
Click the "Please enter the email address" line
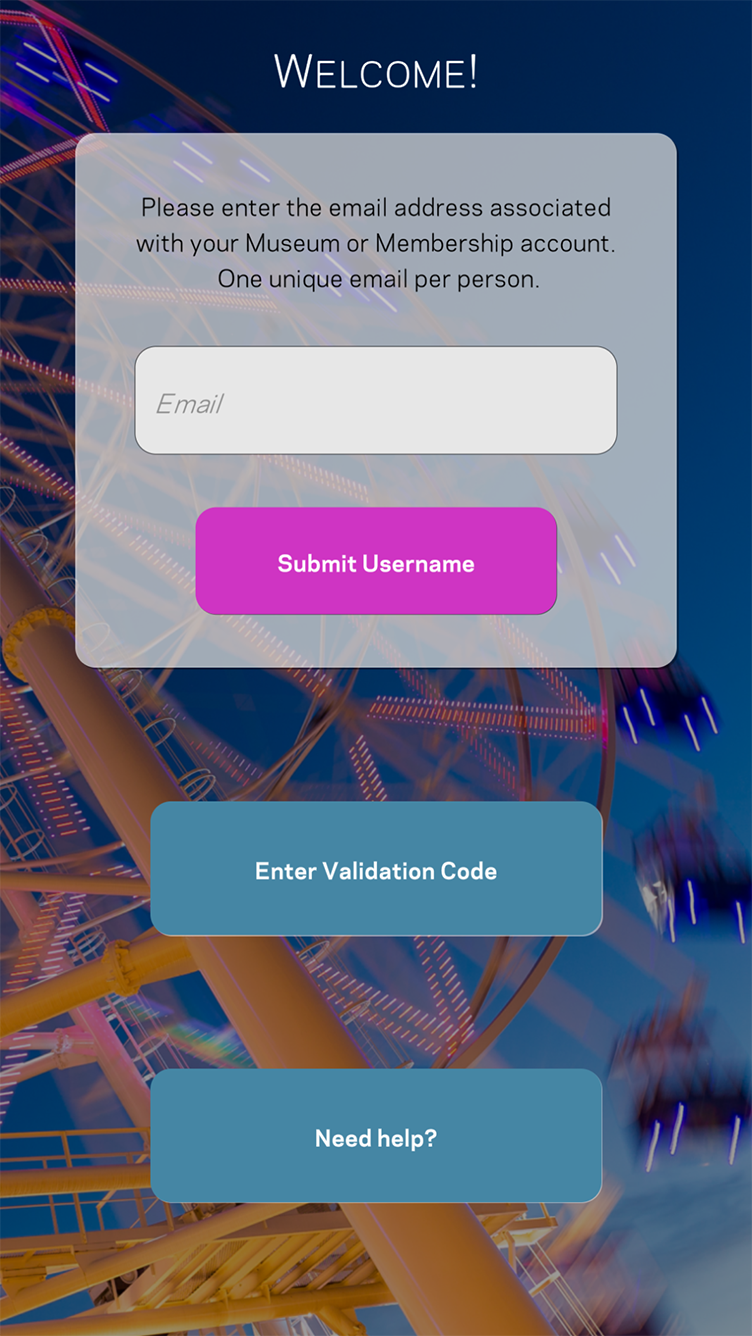376,208
